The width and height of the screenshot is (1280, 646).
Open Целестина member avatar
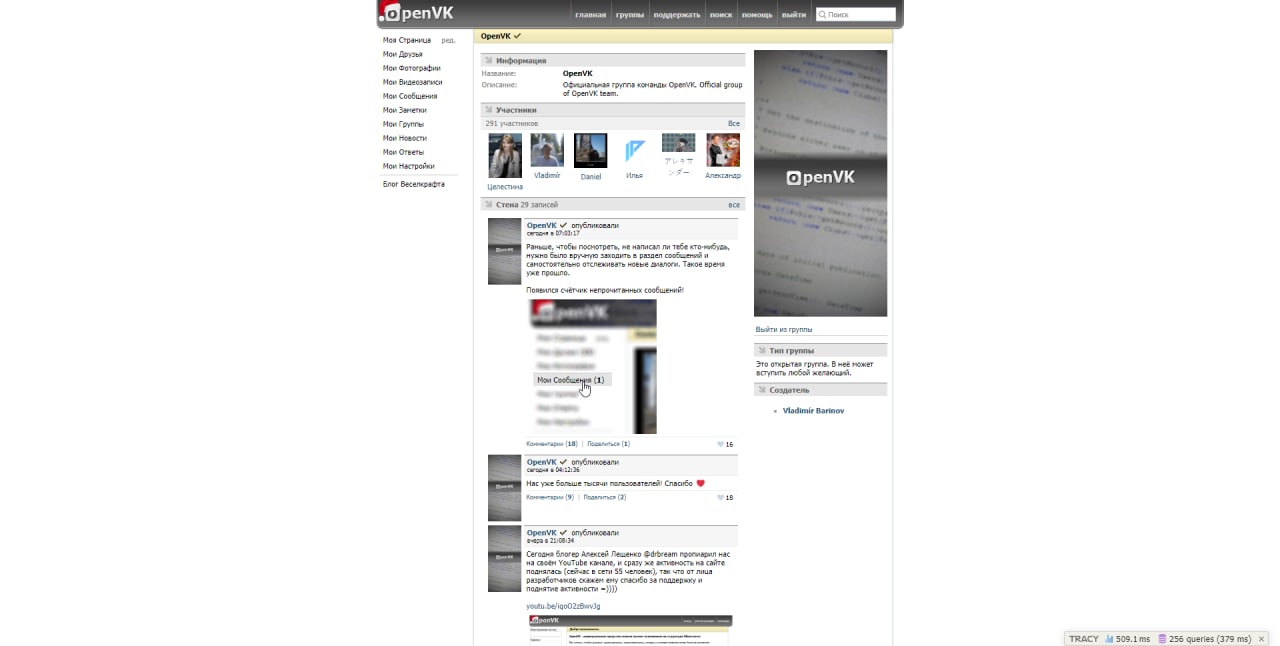[505, 155]
